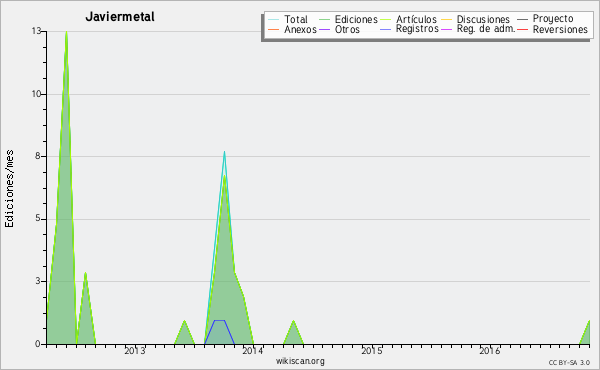This screenshot has height=370, width=600.
Task: Select the Ediciones legend entry
Action: coord(348,19)
